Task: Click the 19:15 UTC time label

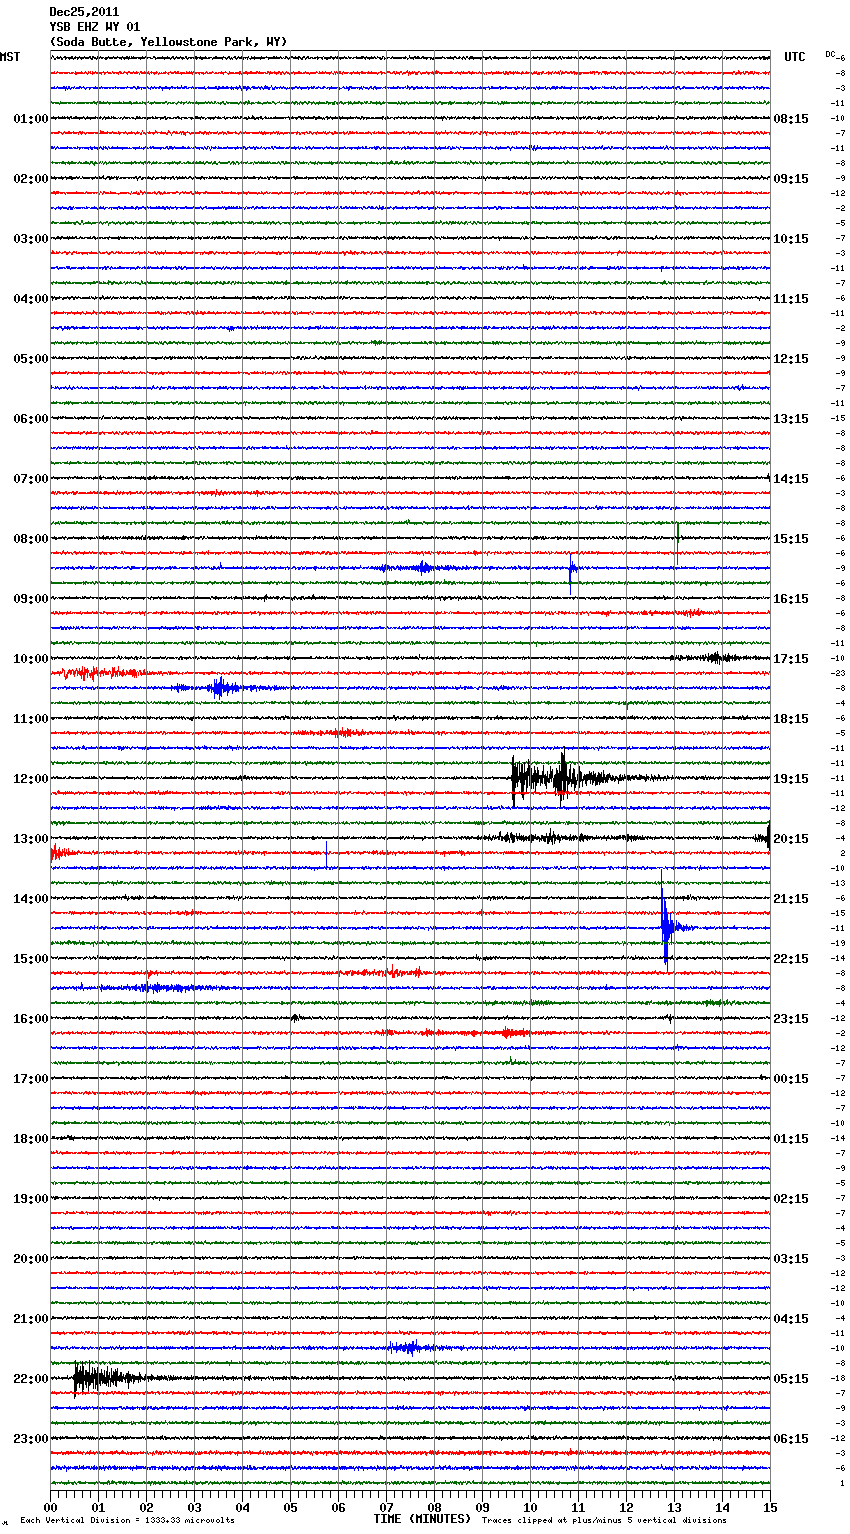Action: tap(791, 779)
